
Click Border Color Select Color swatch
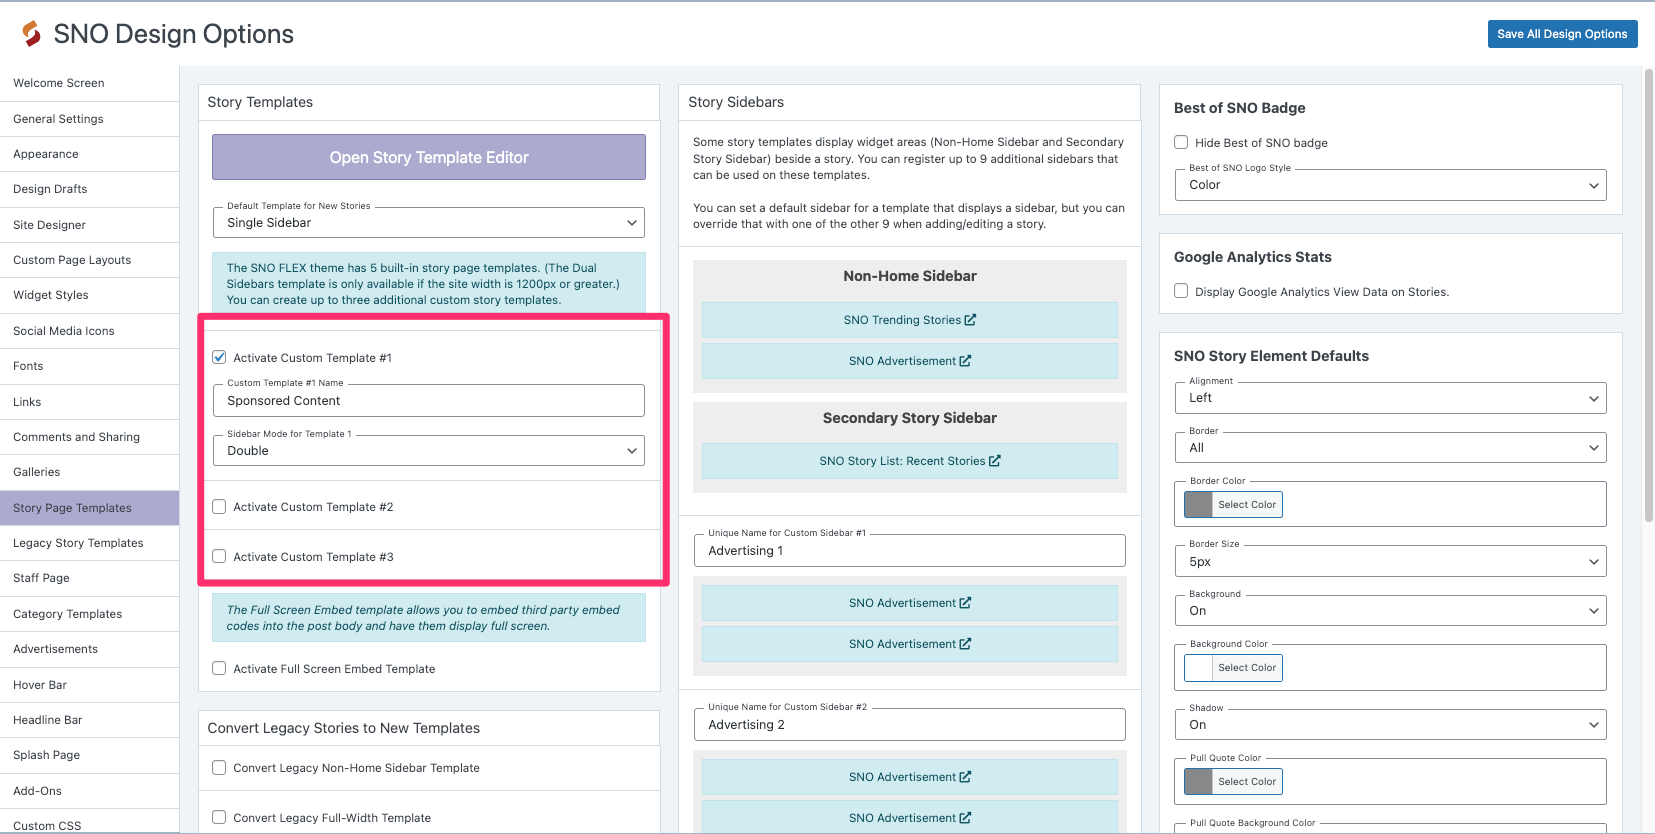coord(1233,505)
